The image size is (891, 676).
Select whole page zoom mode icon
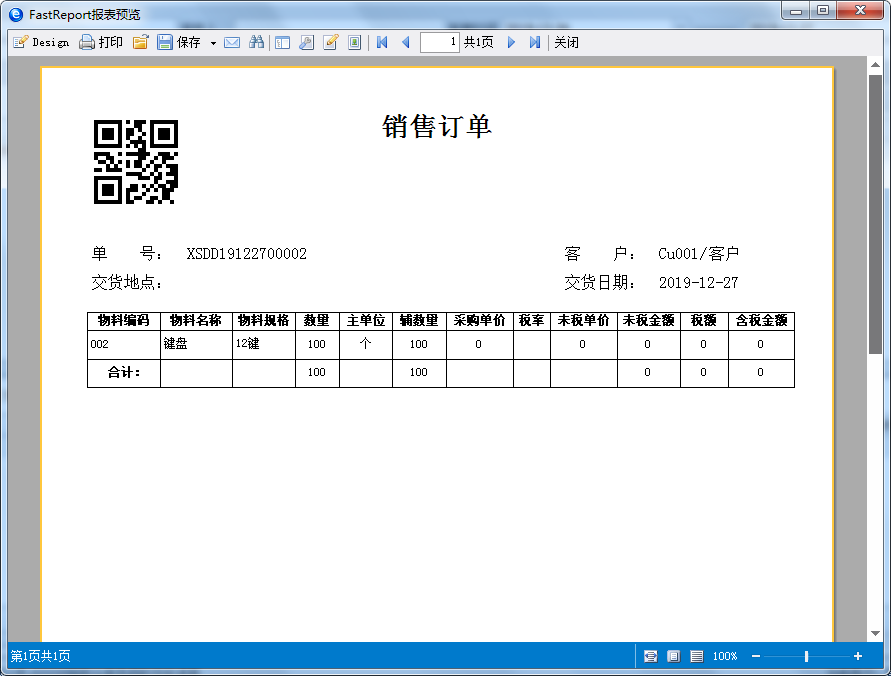[673, 657]
